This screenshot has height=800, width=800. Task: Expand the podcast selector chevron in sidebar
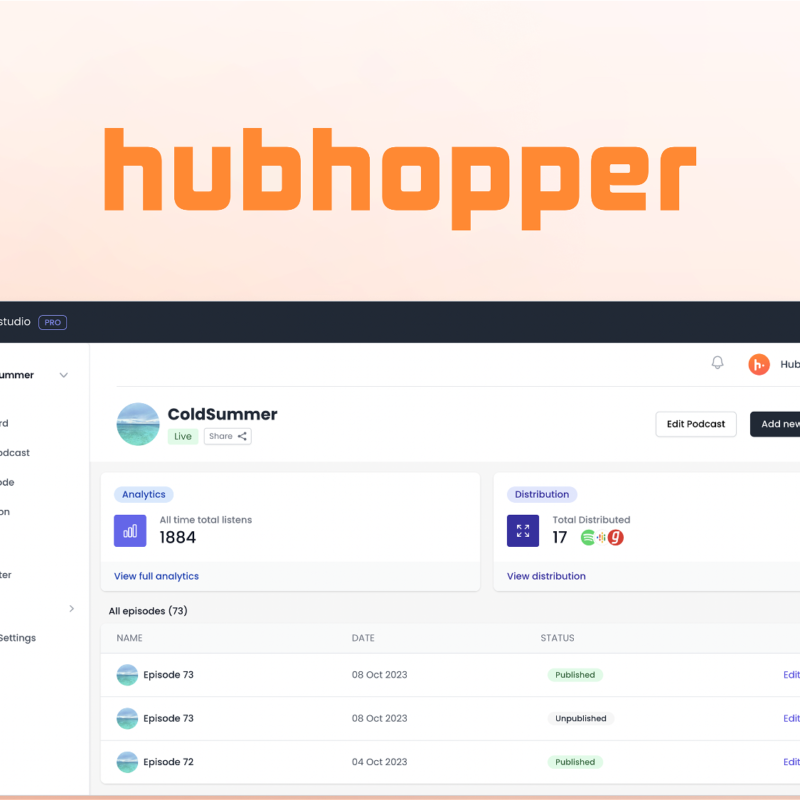64,376
